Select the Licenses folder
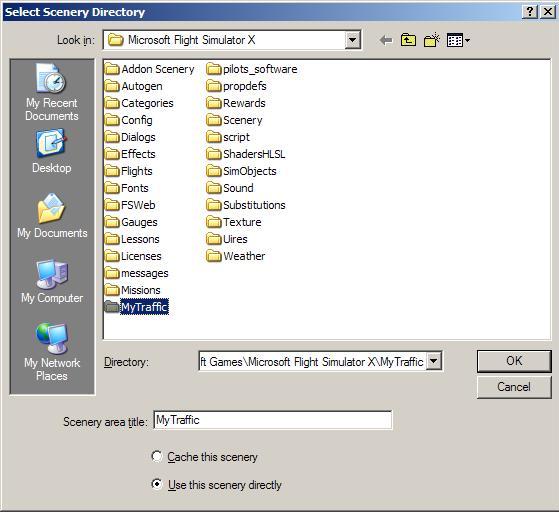Image resolution: width=559 pixels, height=512 pixels. pyautogui.click(x=133, y=256)
